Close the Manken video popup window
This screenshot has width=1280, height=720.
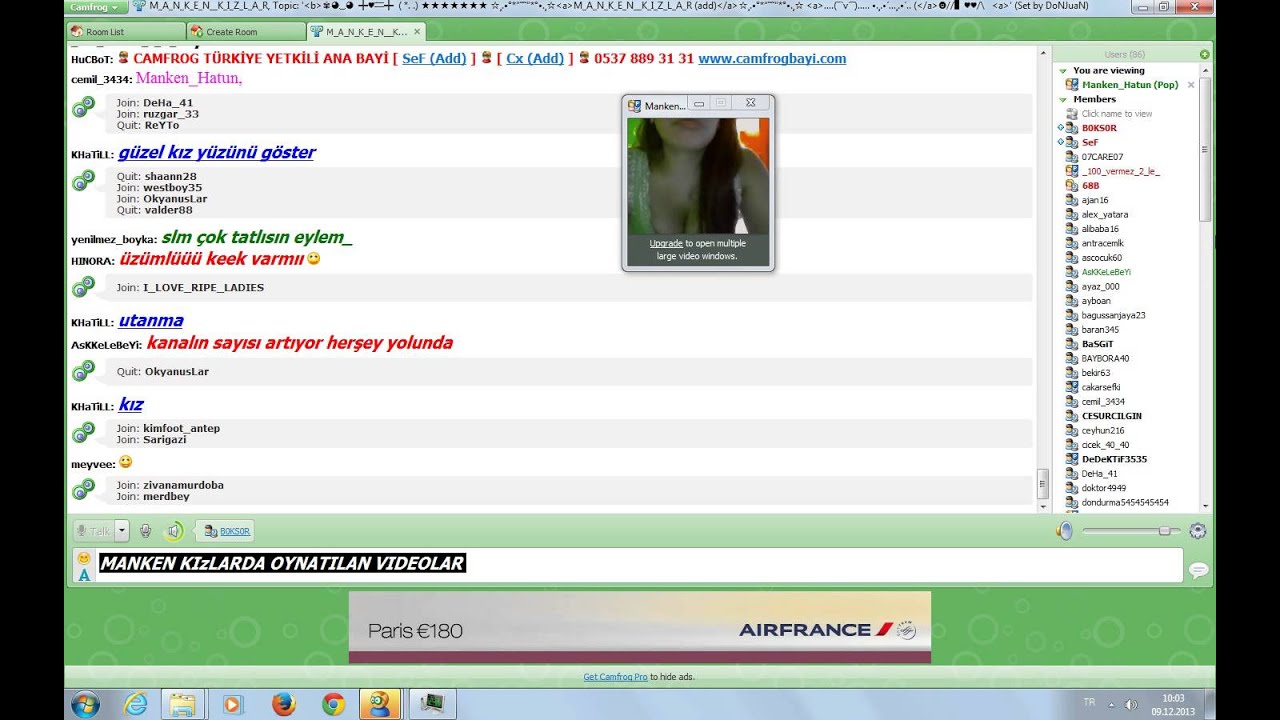(750, 103)
